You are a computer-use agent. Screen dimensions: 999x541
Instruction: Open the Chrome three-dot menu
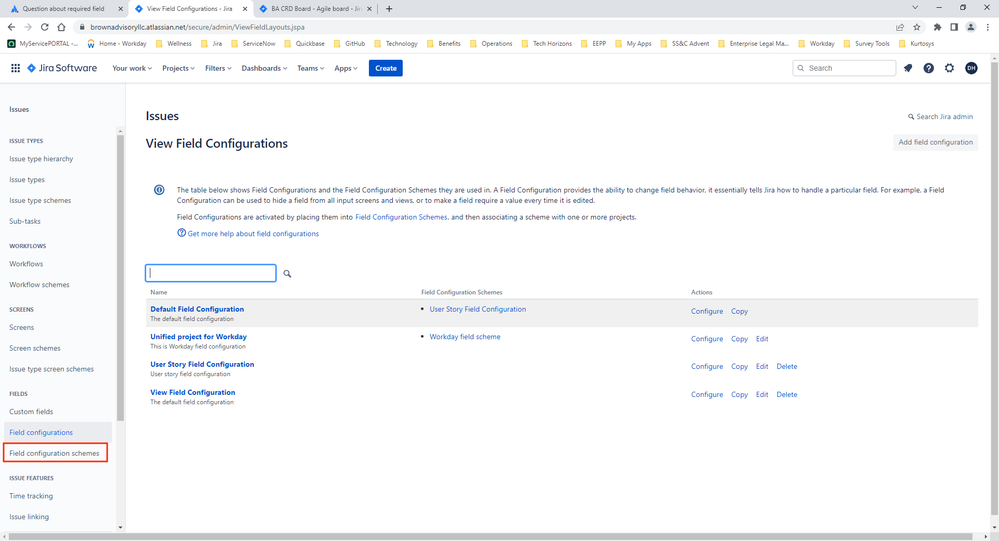[988, 27]
